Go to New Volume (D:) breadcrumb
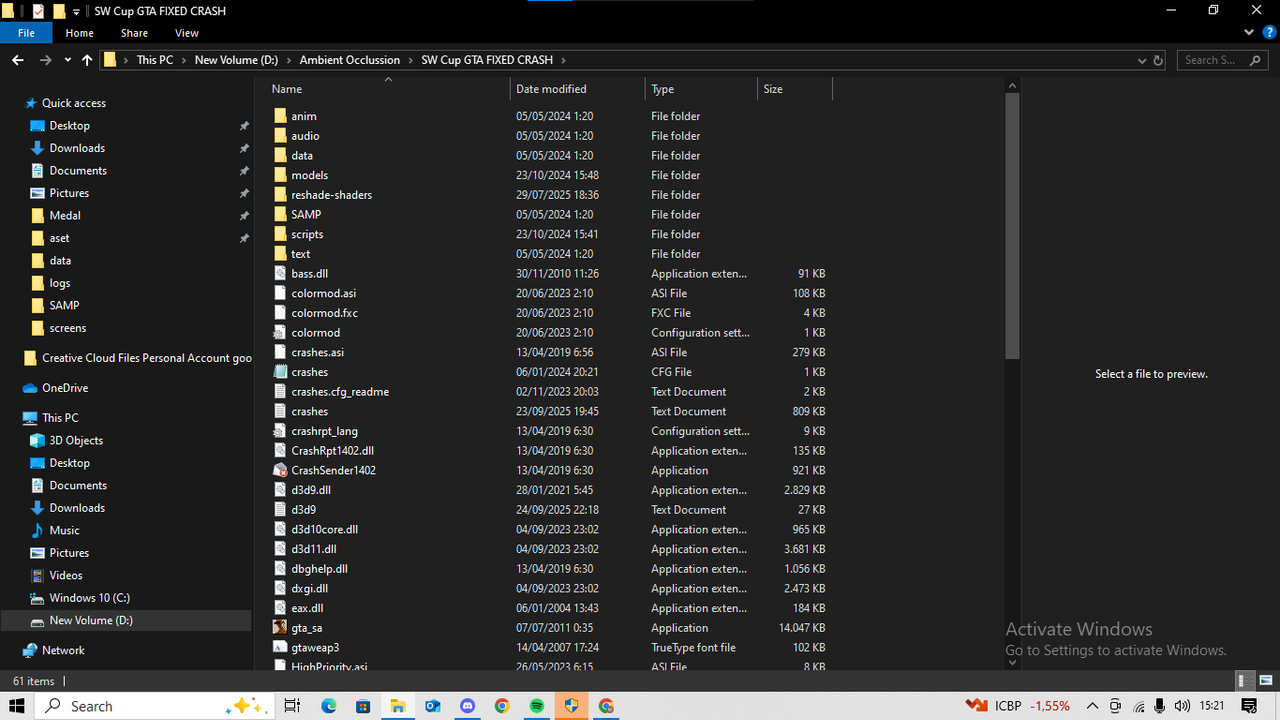The height and width of the screenshot is (720, 1280). pos(236,60)
